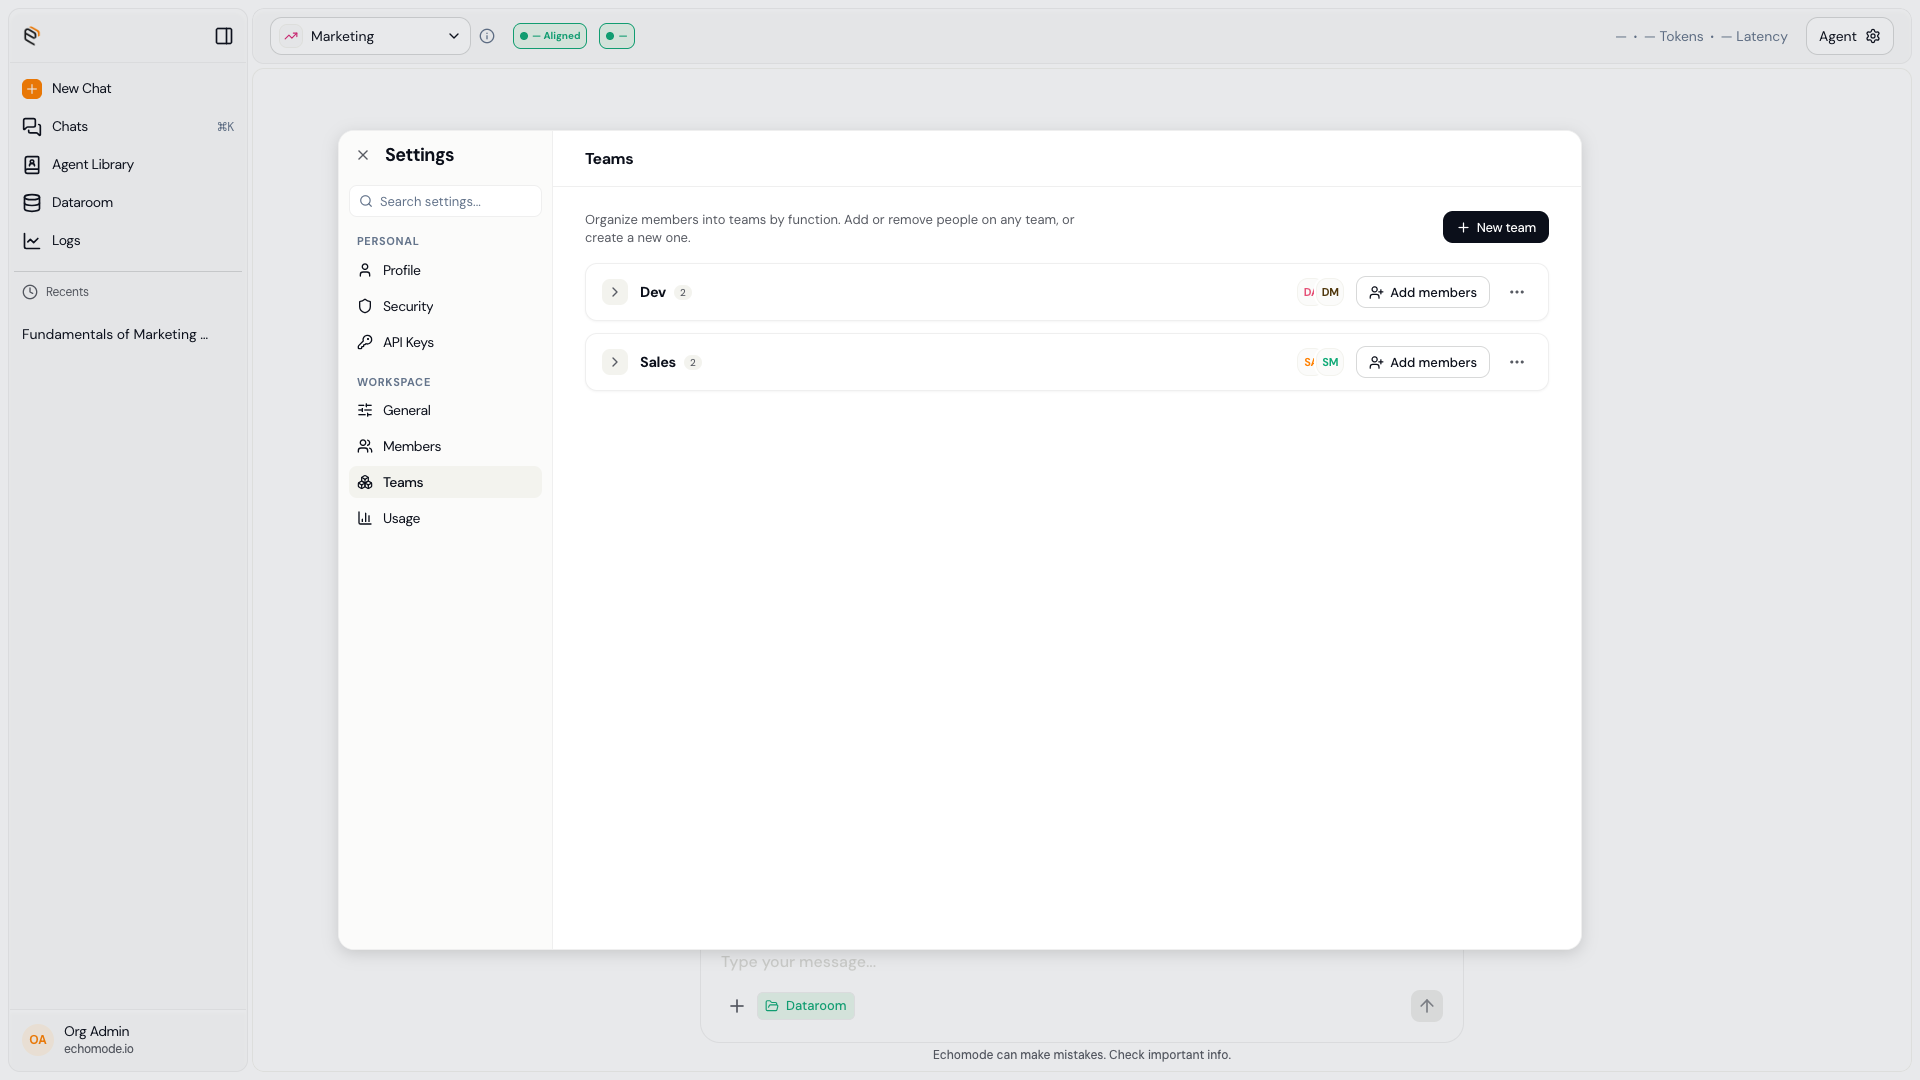Screen dimensions: 1920x1080
Task: Click the Type your message input
Action: tap(1081, 962)
